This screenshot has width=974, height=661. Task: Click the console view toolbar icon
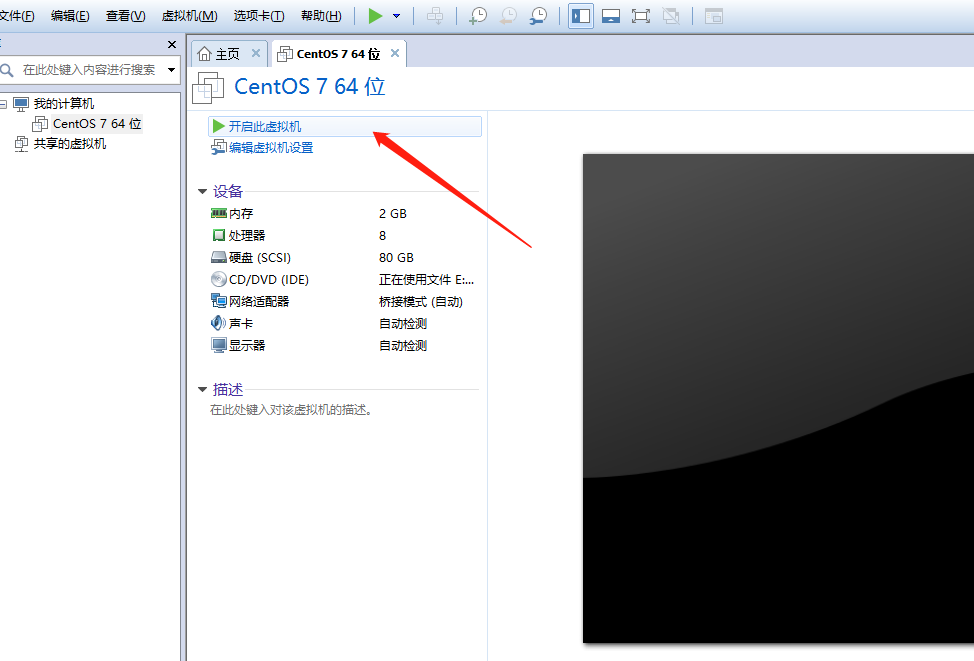[714, 16]
